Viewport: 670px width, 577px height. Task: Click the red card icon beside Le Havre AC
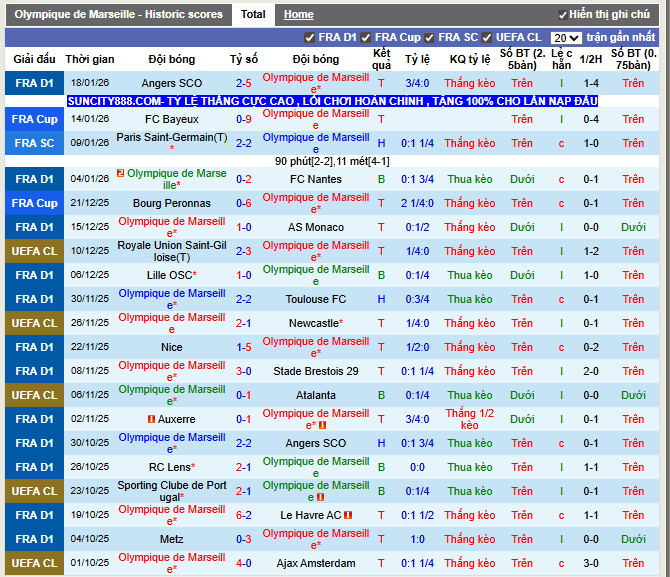[348, 515]
